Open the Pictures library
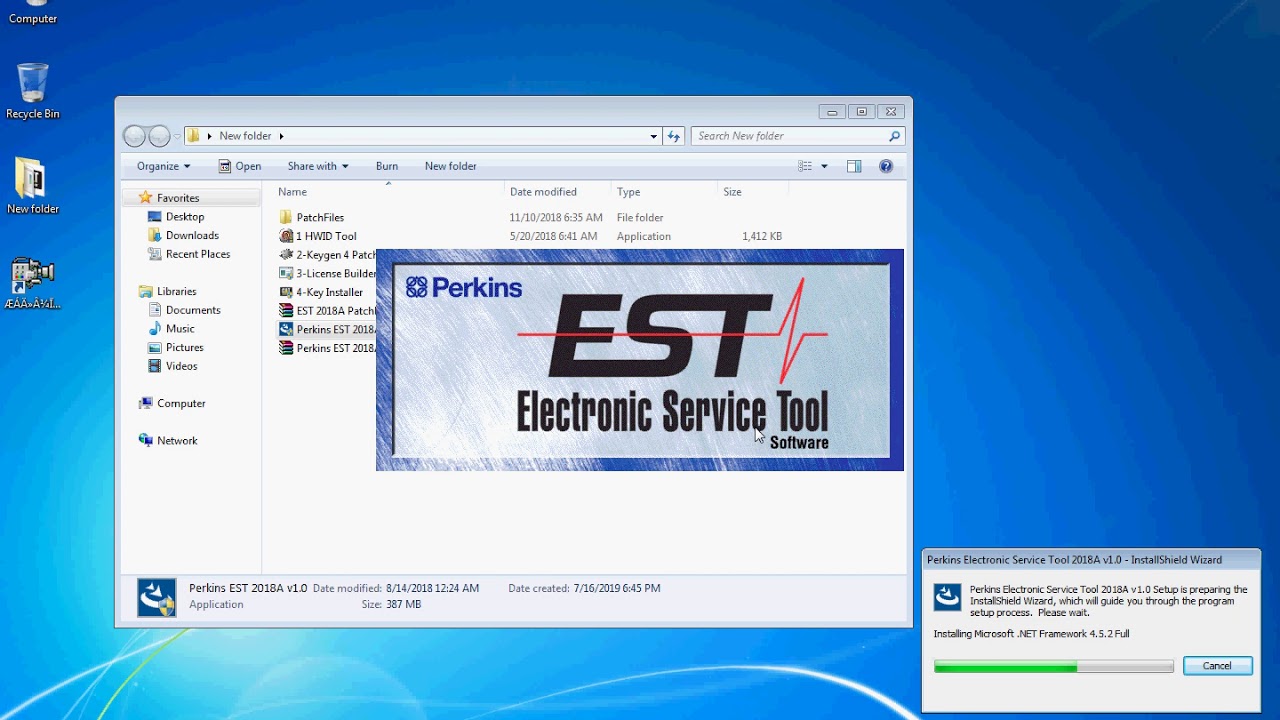 tap(184, 348)
